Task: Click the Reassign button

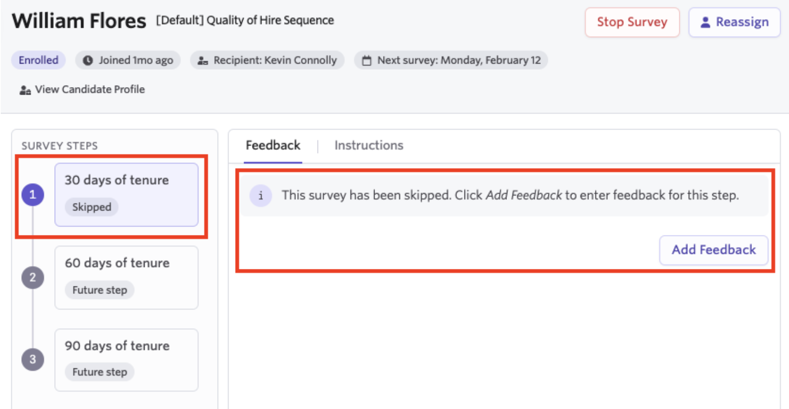Action: [x=734, y=22]
